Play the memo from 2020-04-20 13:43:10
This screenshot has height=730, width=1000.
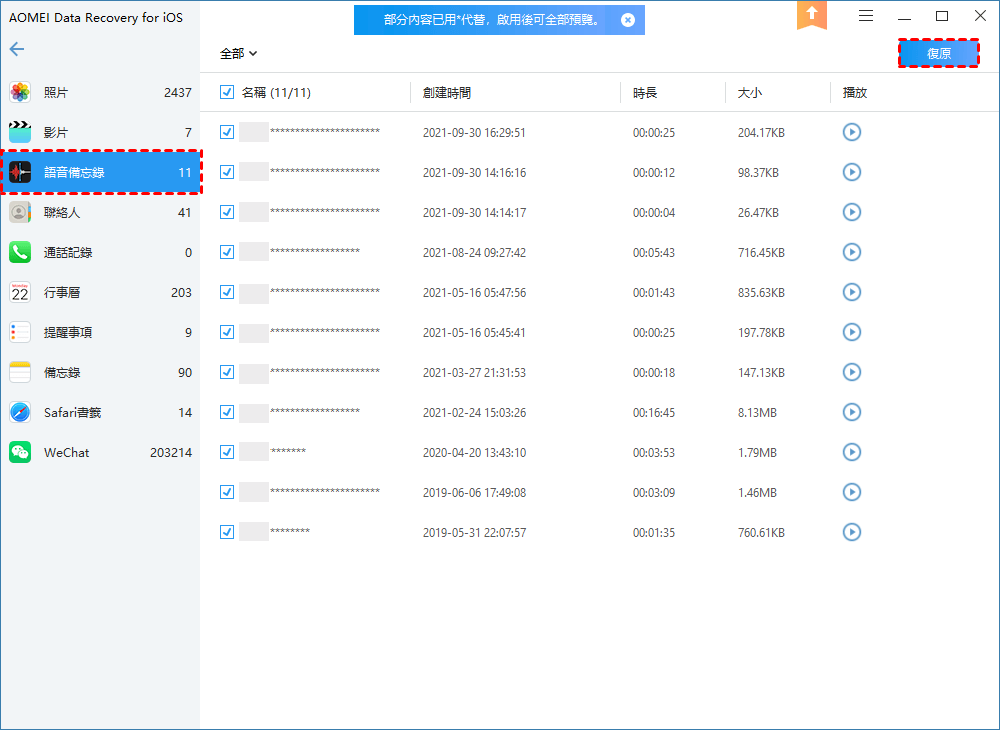(x=851, y=452)
